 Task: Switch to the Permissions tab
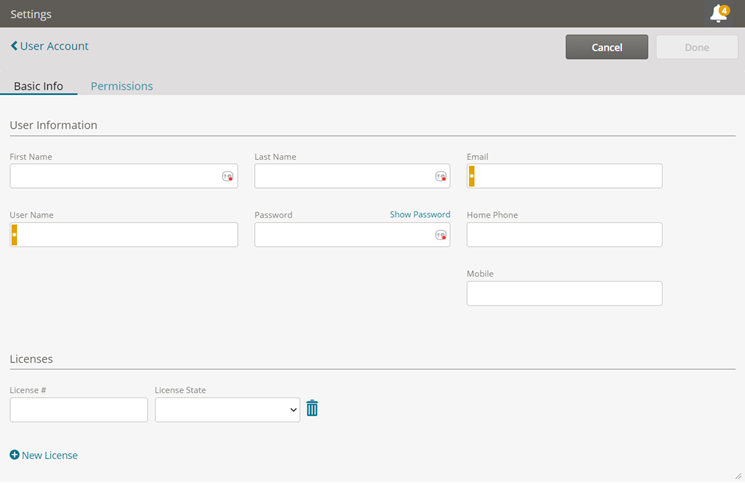pos(122,86)
